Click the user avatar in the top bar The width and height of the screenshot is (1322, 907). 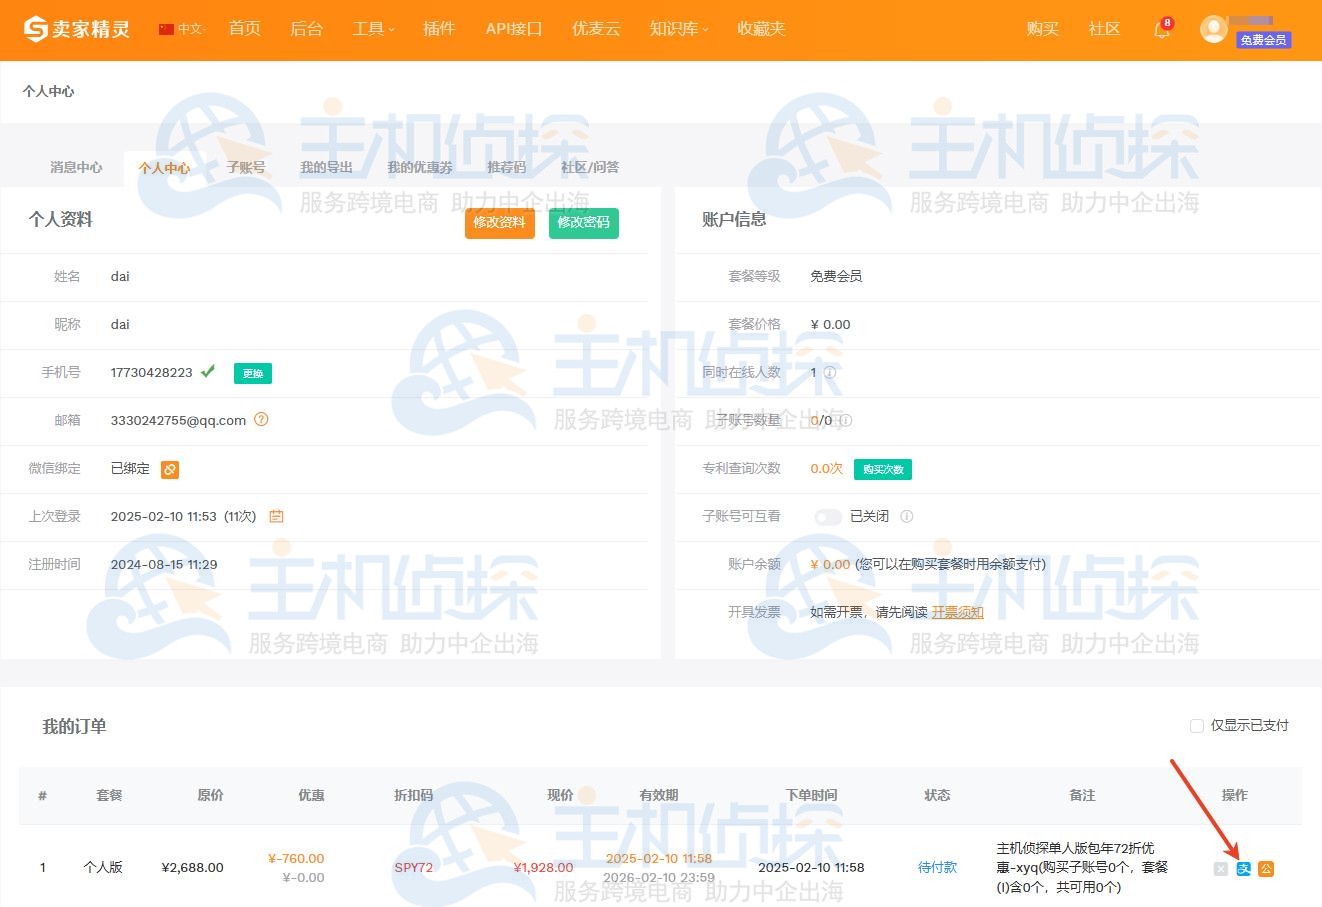(1213, 29)
